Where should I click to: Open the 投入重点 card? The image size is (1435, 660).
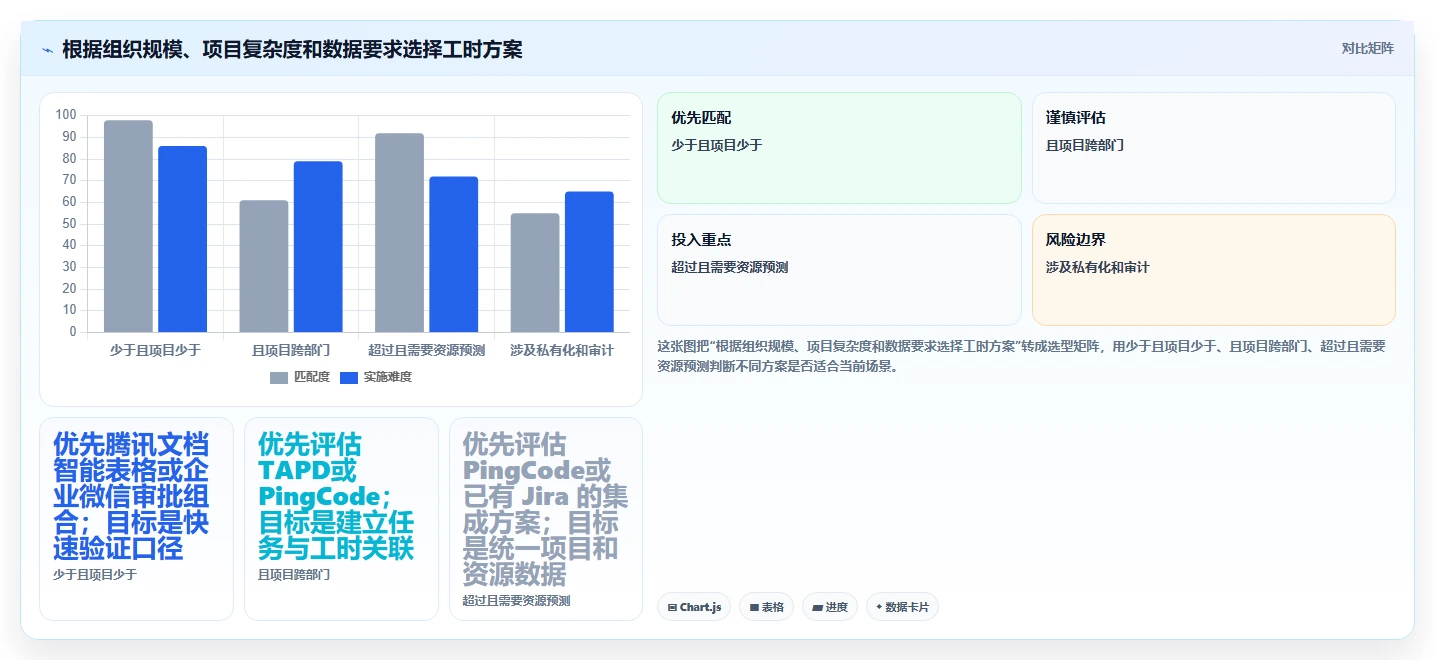click(839, 270)
